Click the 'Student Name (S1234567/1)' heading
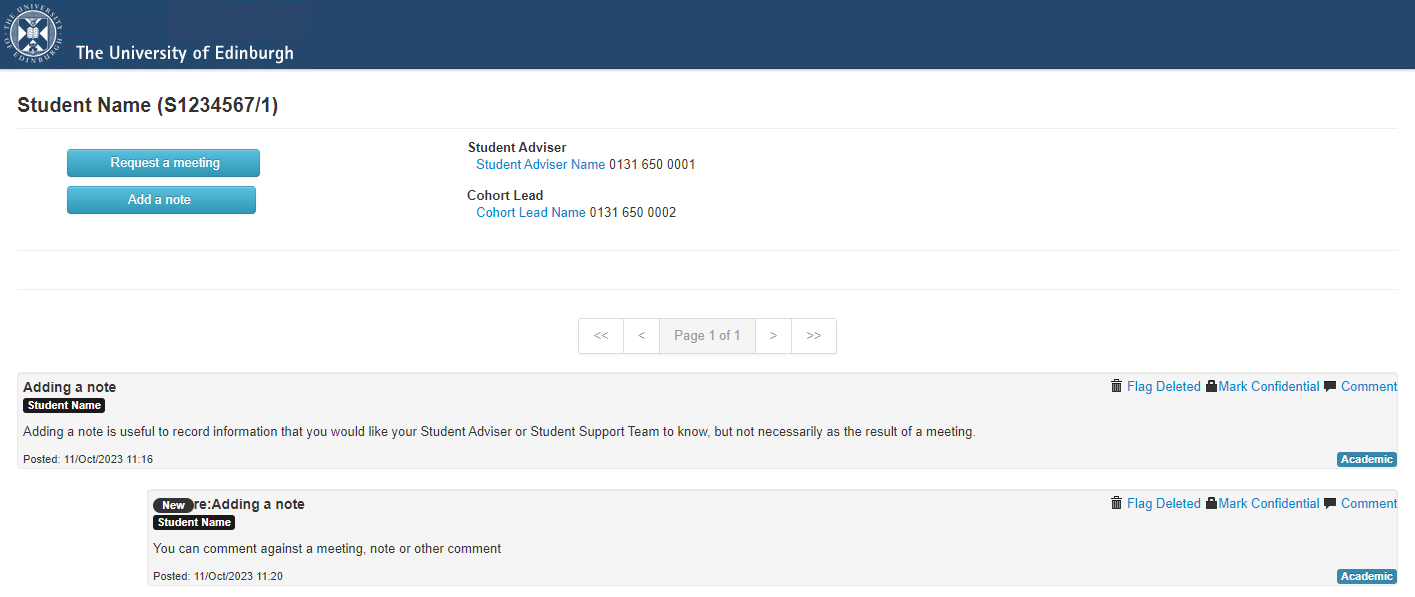 [148, 105]
